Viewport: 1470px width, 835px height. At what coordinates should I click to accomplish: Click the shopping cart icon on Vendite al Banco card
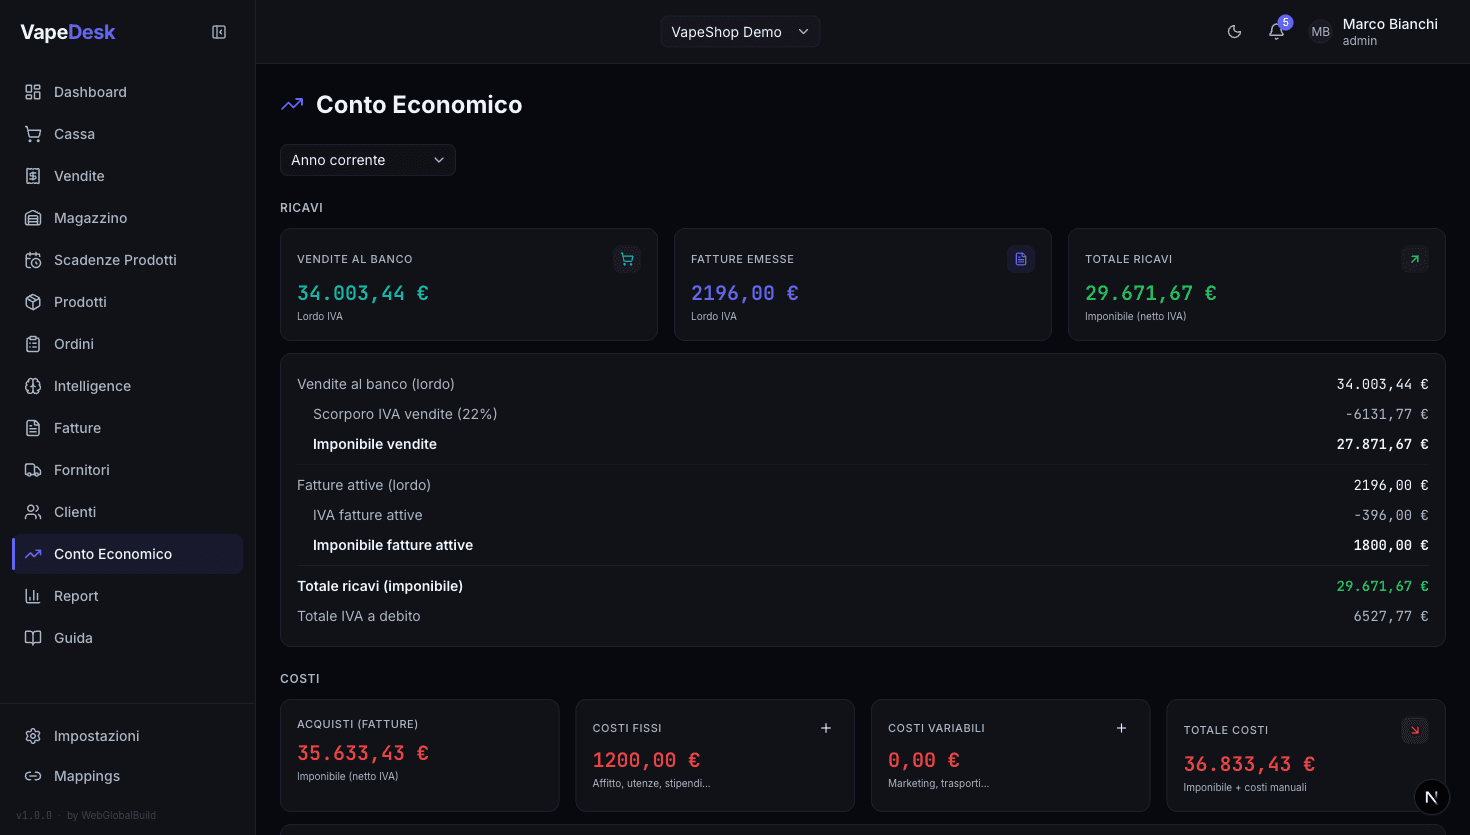[x=626, y=258]
